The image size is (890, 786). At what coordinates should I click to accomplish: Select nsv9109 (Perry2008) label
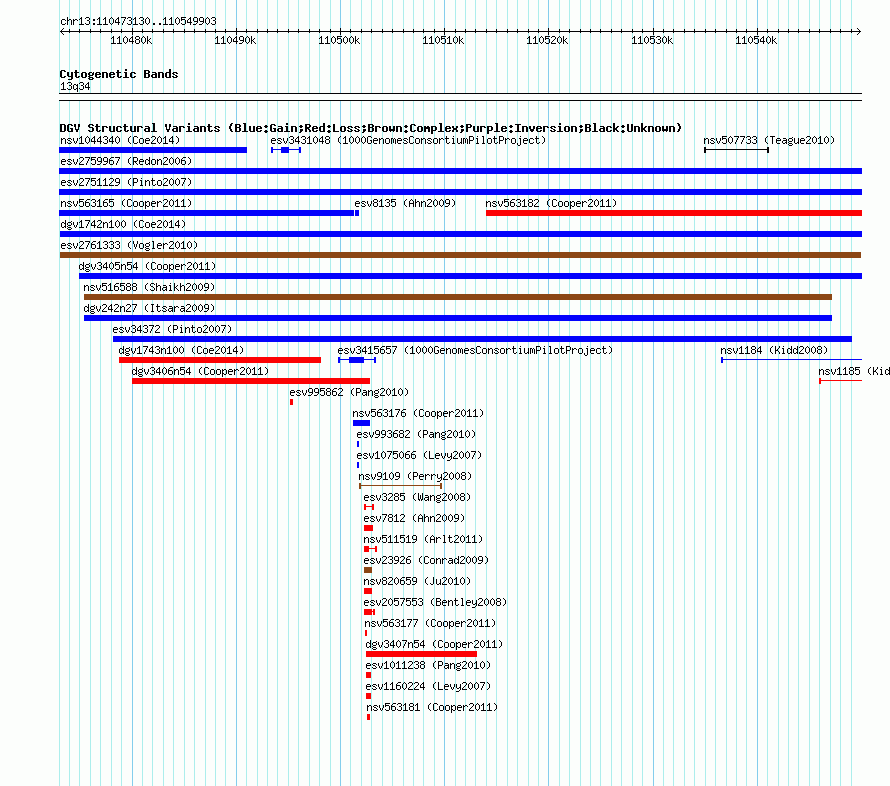click(x=415, y=476)
